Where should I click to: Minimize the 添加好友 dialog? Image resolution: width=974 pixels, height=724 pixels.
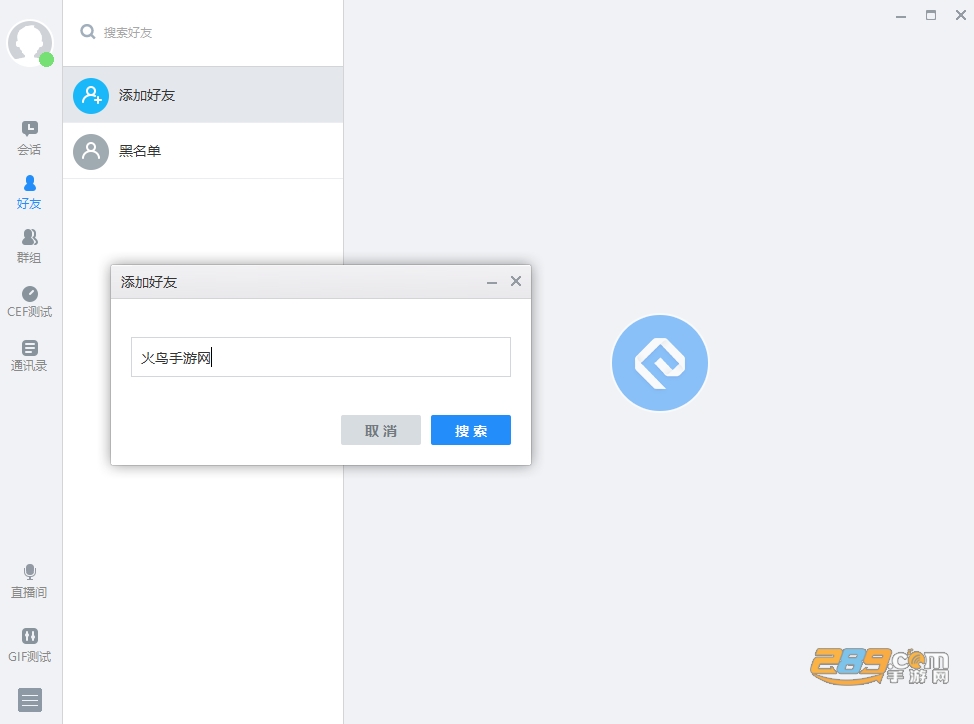[x=492, y=282]
